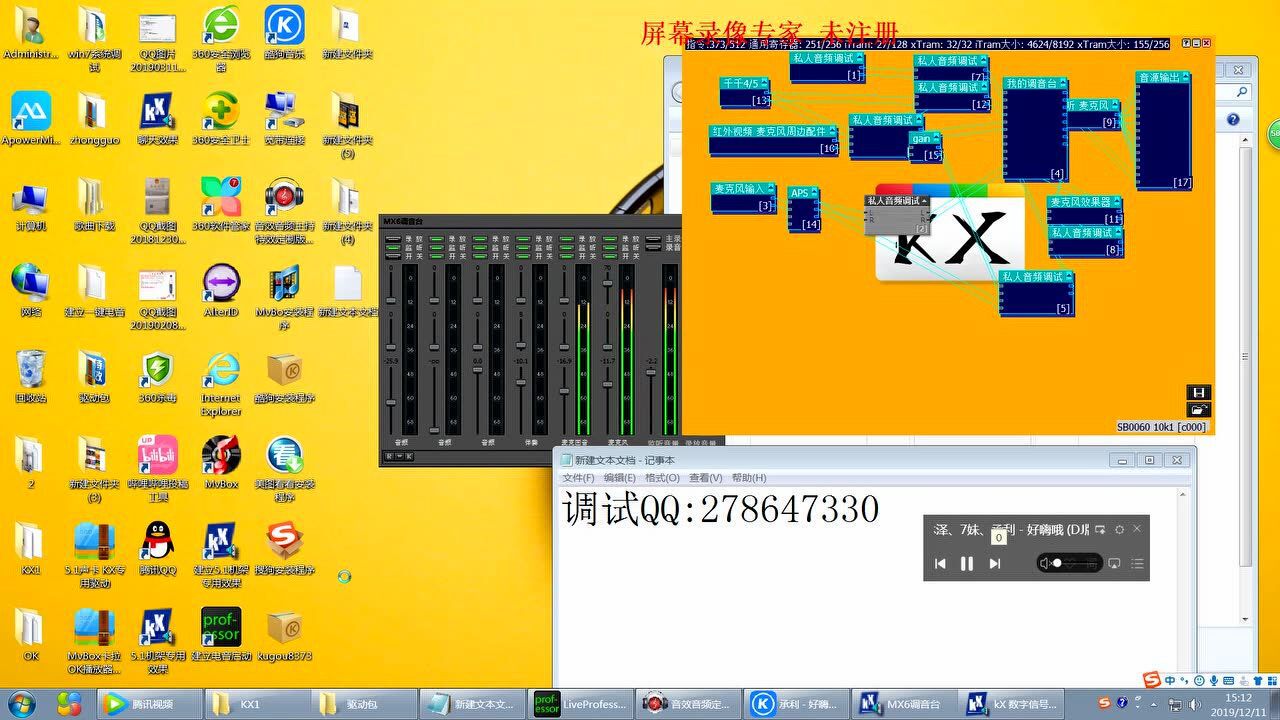The image size is (1280, 720).
Task: Open 哔哩哔哩投稿工具 desktop icon
Action: [x=157, y=469]
